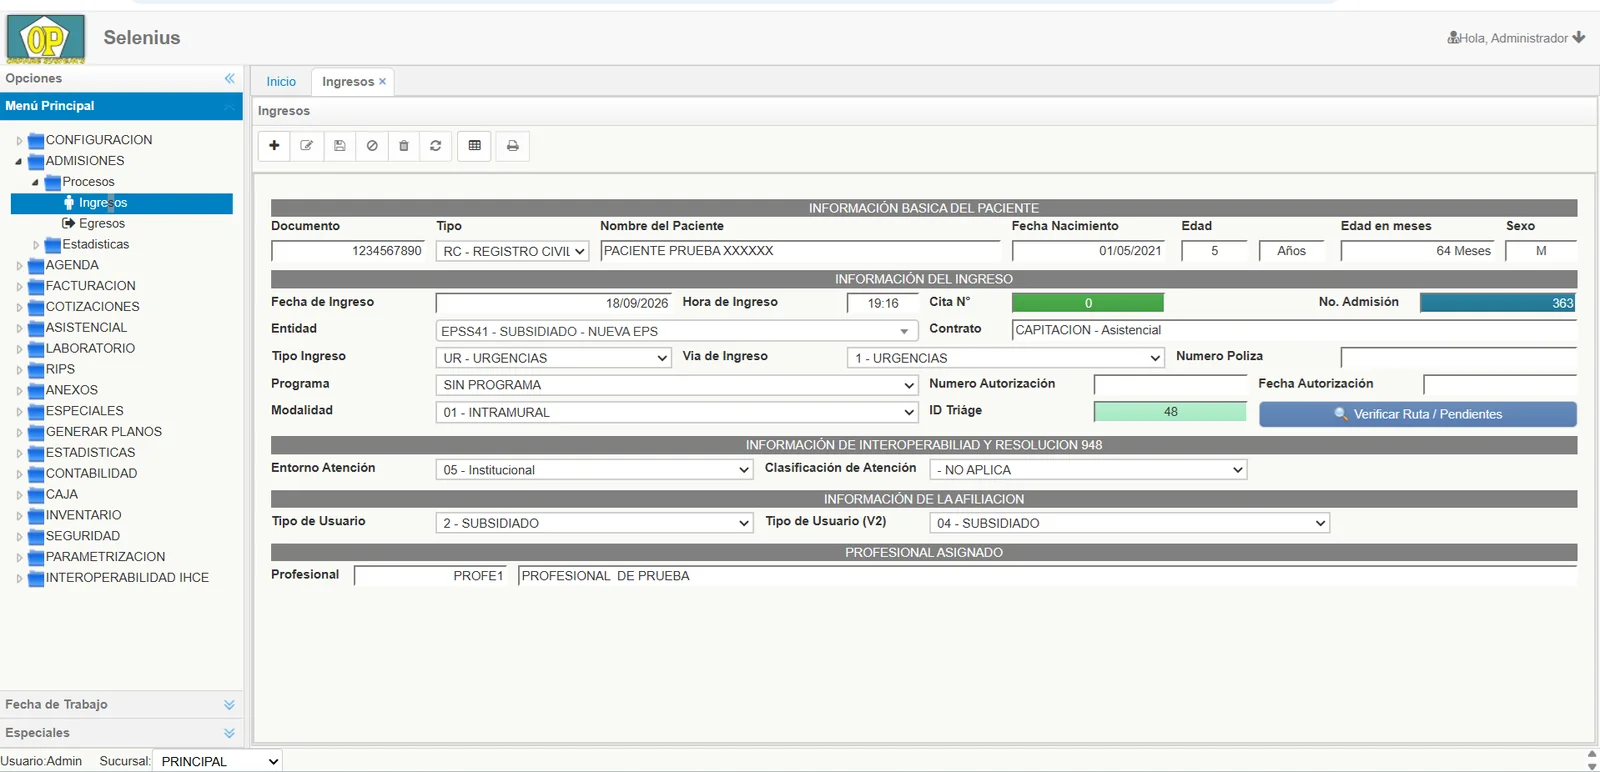Expand the Especiales panel
1600x772 pixels.
point(229,733)
